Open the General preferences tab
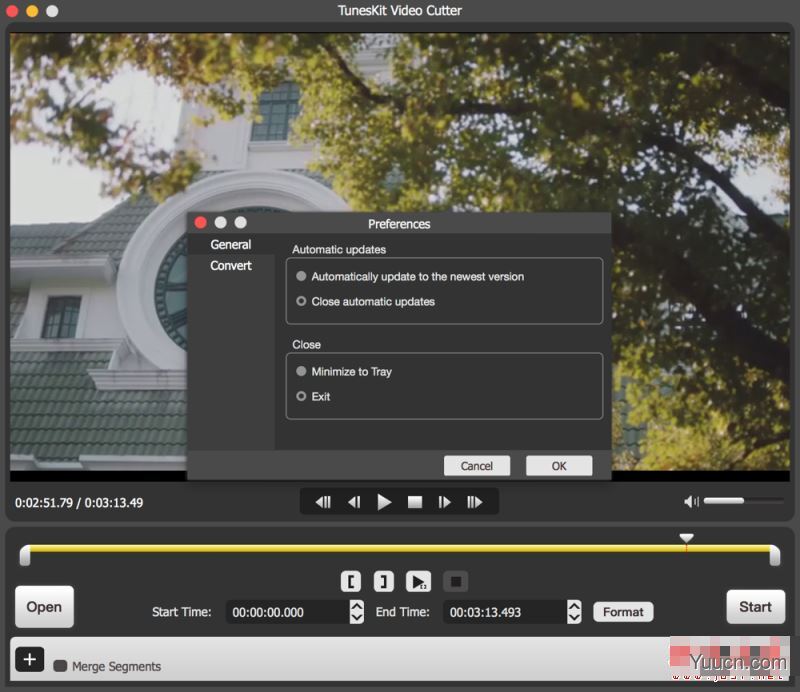Viewport: 800px width, 692px height. point(231,244)
